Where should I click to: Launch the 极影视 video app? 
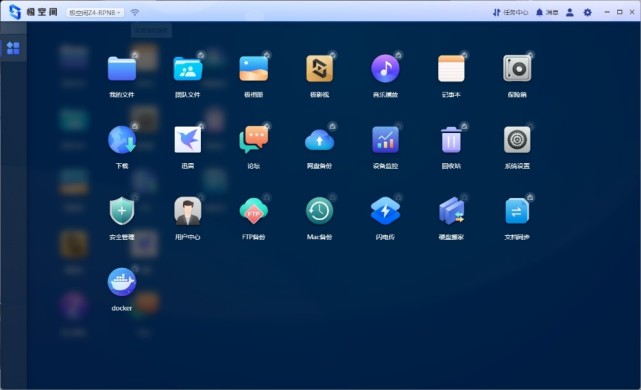[319, 69]
